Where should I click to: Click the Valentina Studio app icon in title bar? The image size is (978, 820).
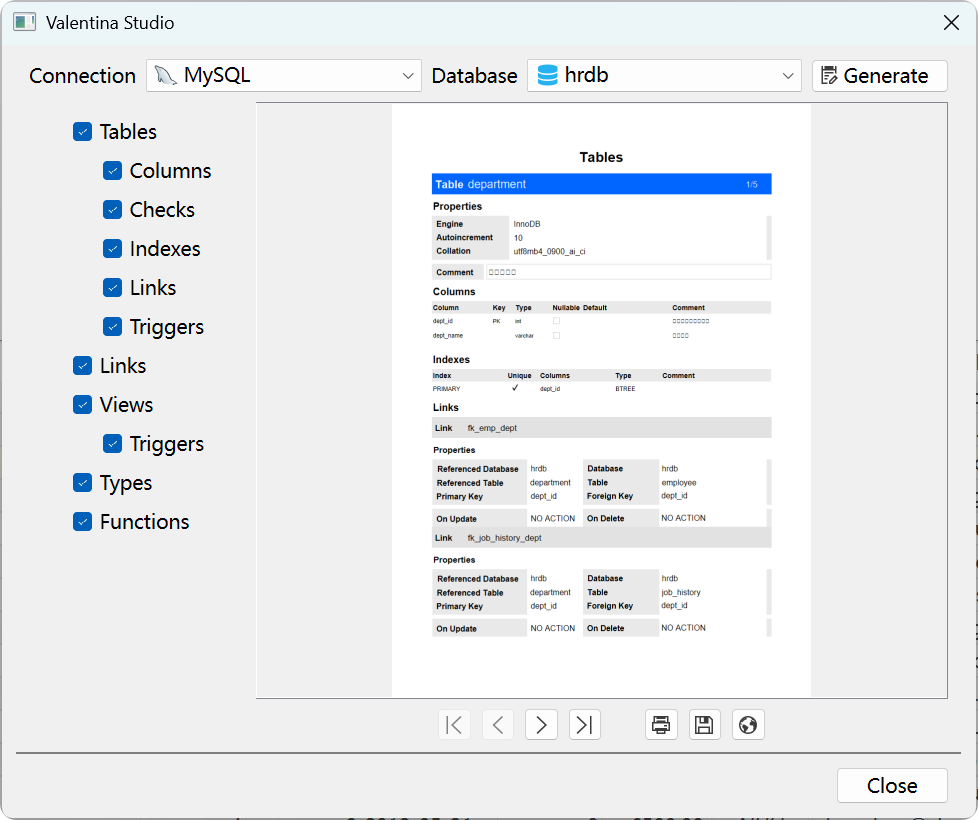pyautogui.click(x=24, y=22)
